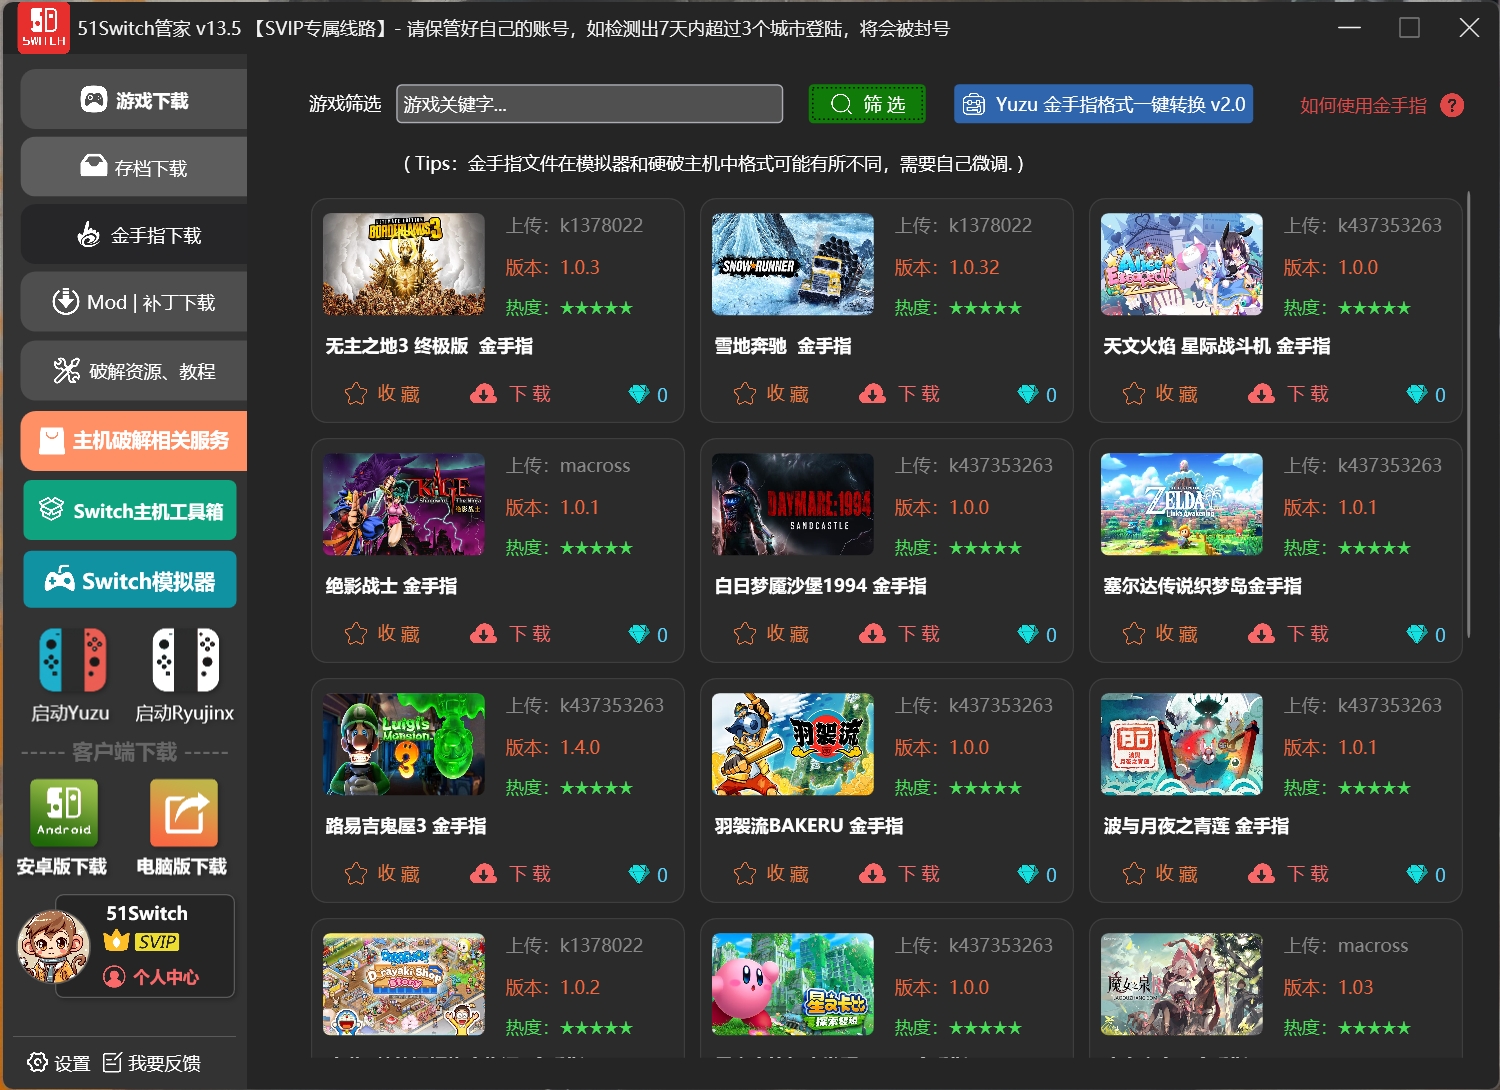
Task: Click the Luigi's Mansion 3 thumbnail
Action: tap(404, 744)
